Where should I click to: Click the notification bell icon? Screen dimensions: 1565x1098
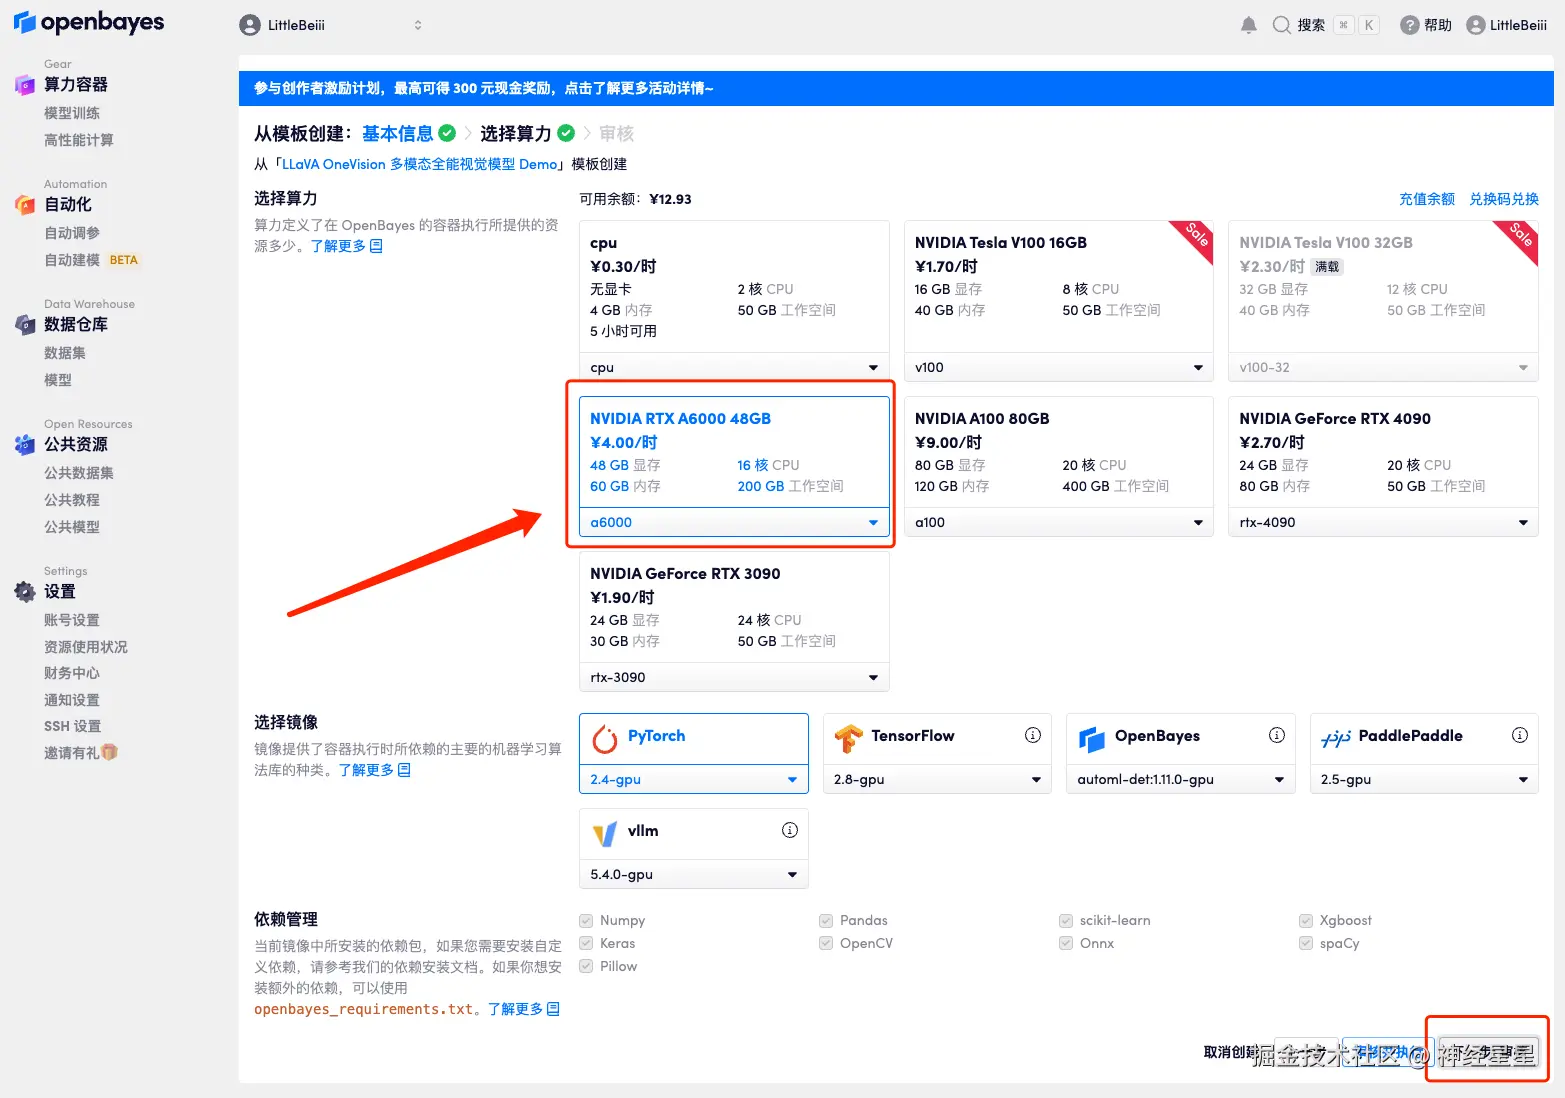1248,25
